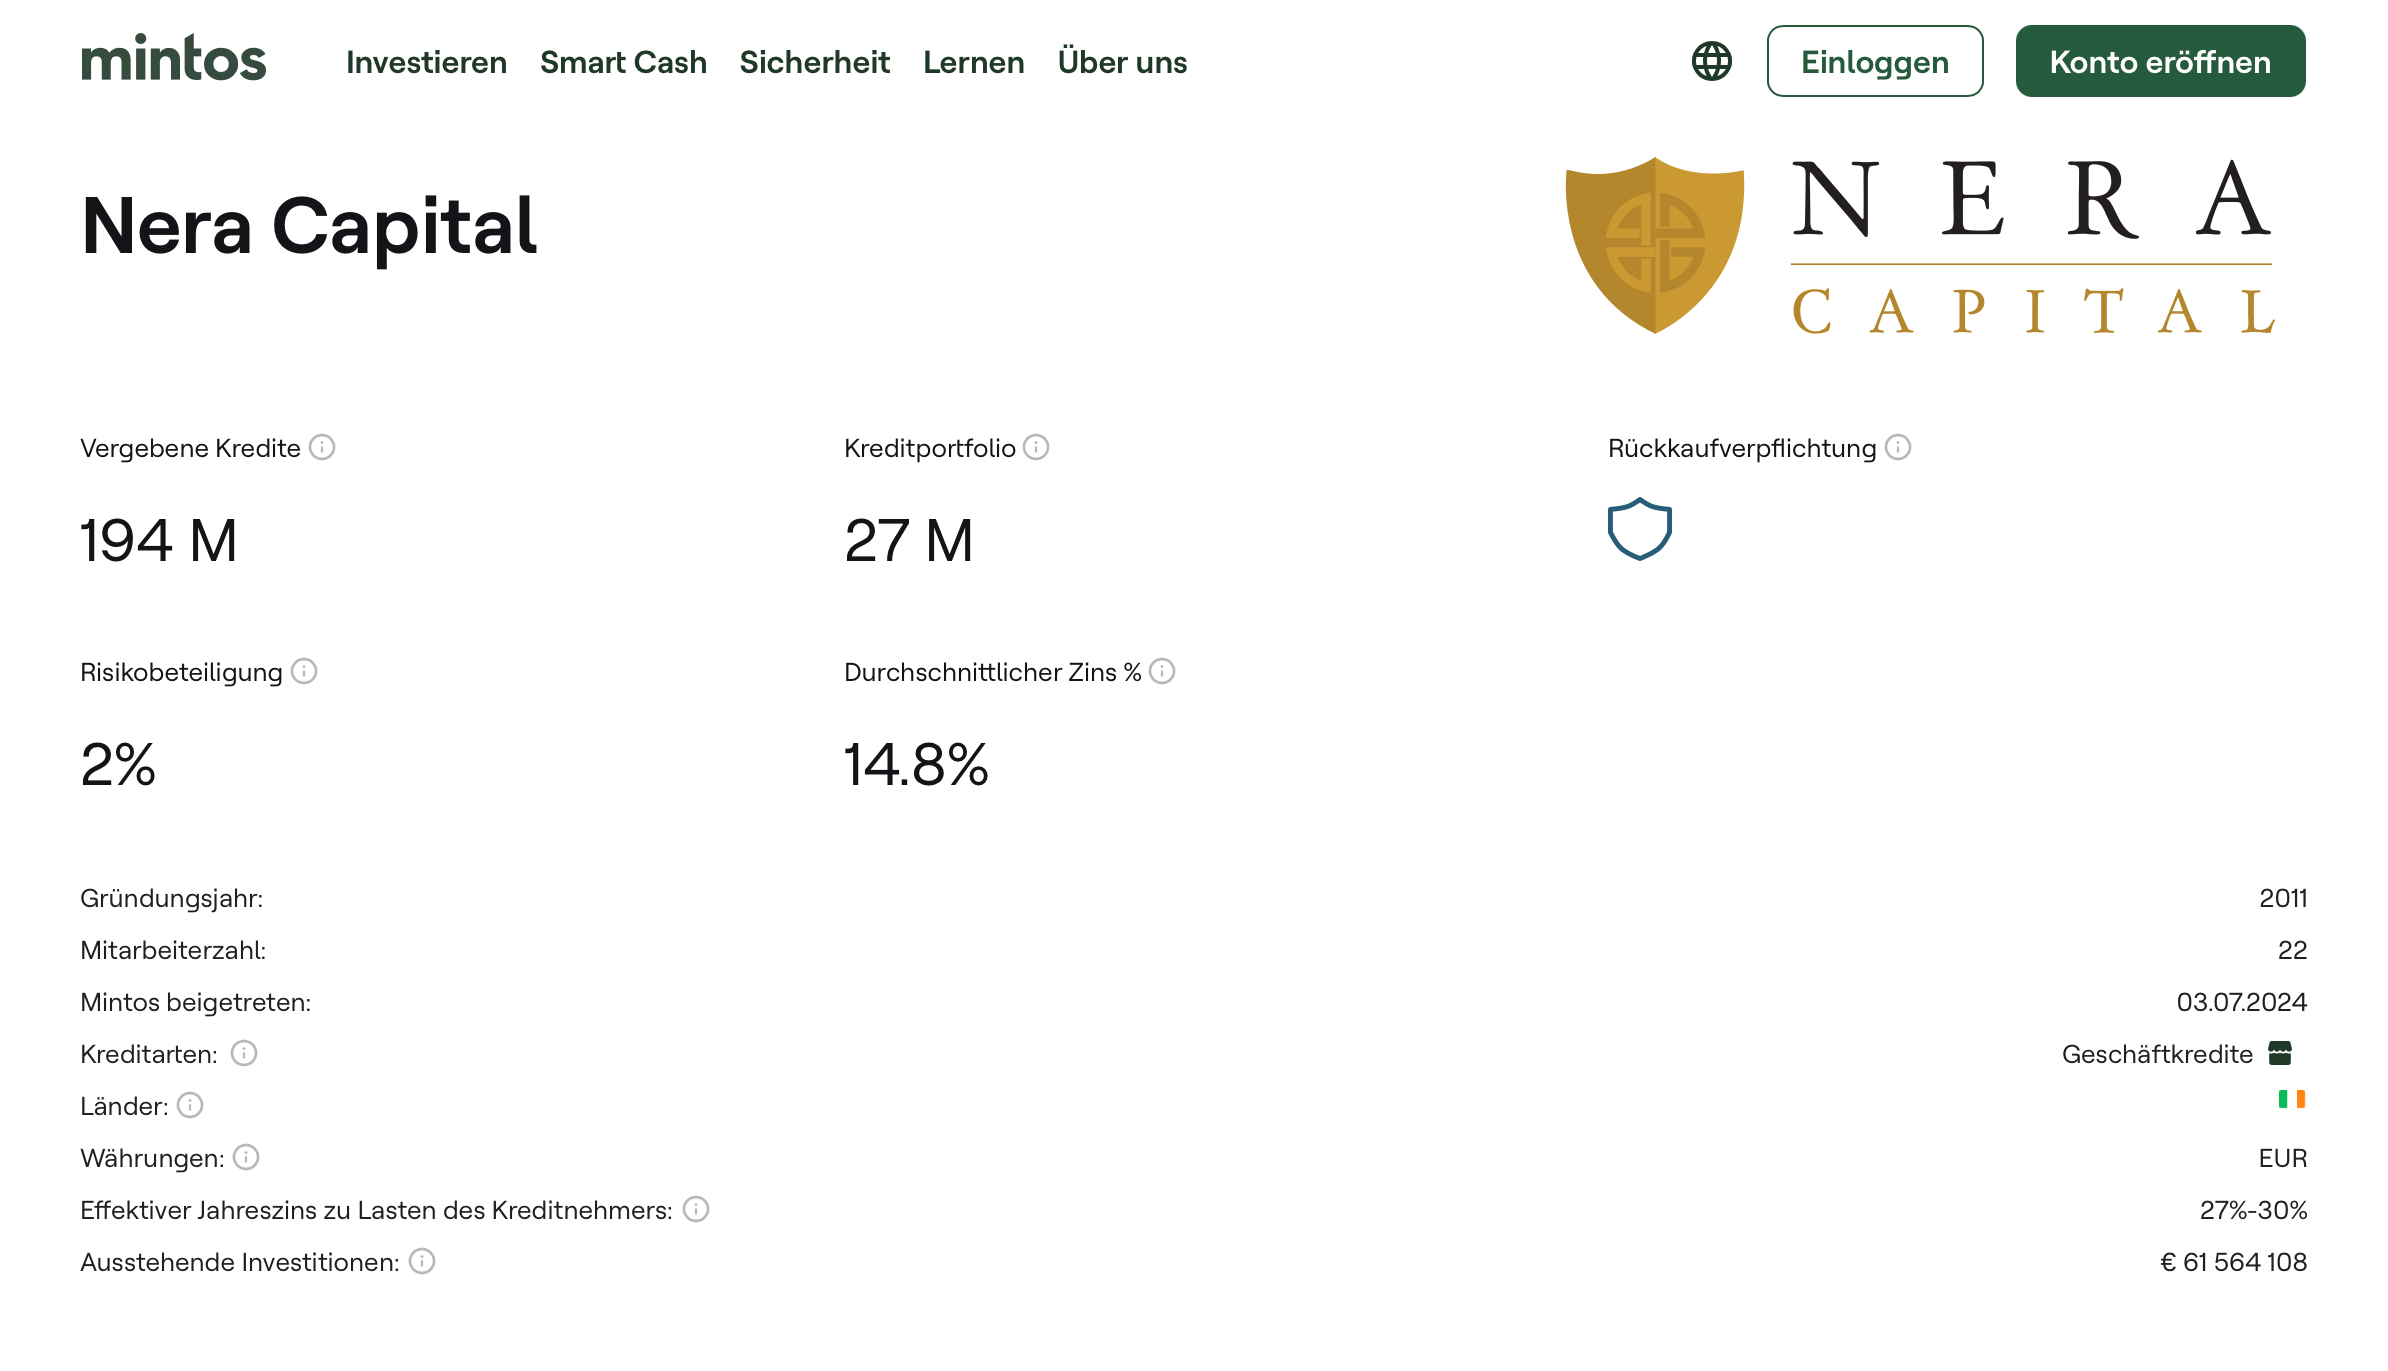This screenshot has width=2388, height=1371.
Task: Go to the Sicherheit navigation item
Action: click(x=814, y=62)
